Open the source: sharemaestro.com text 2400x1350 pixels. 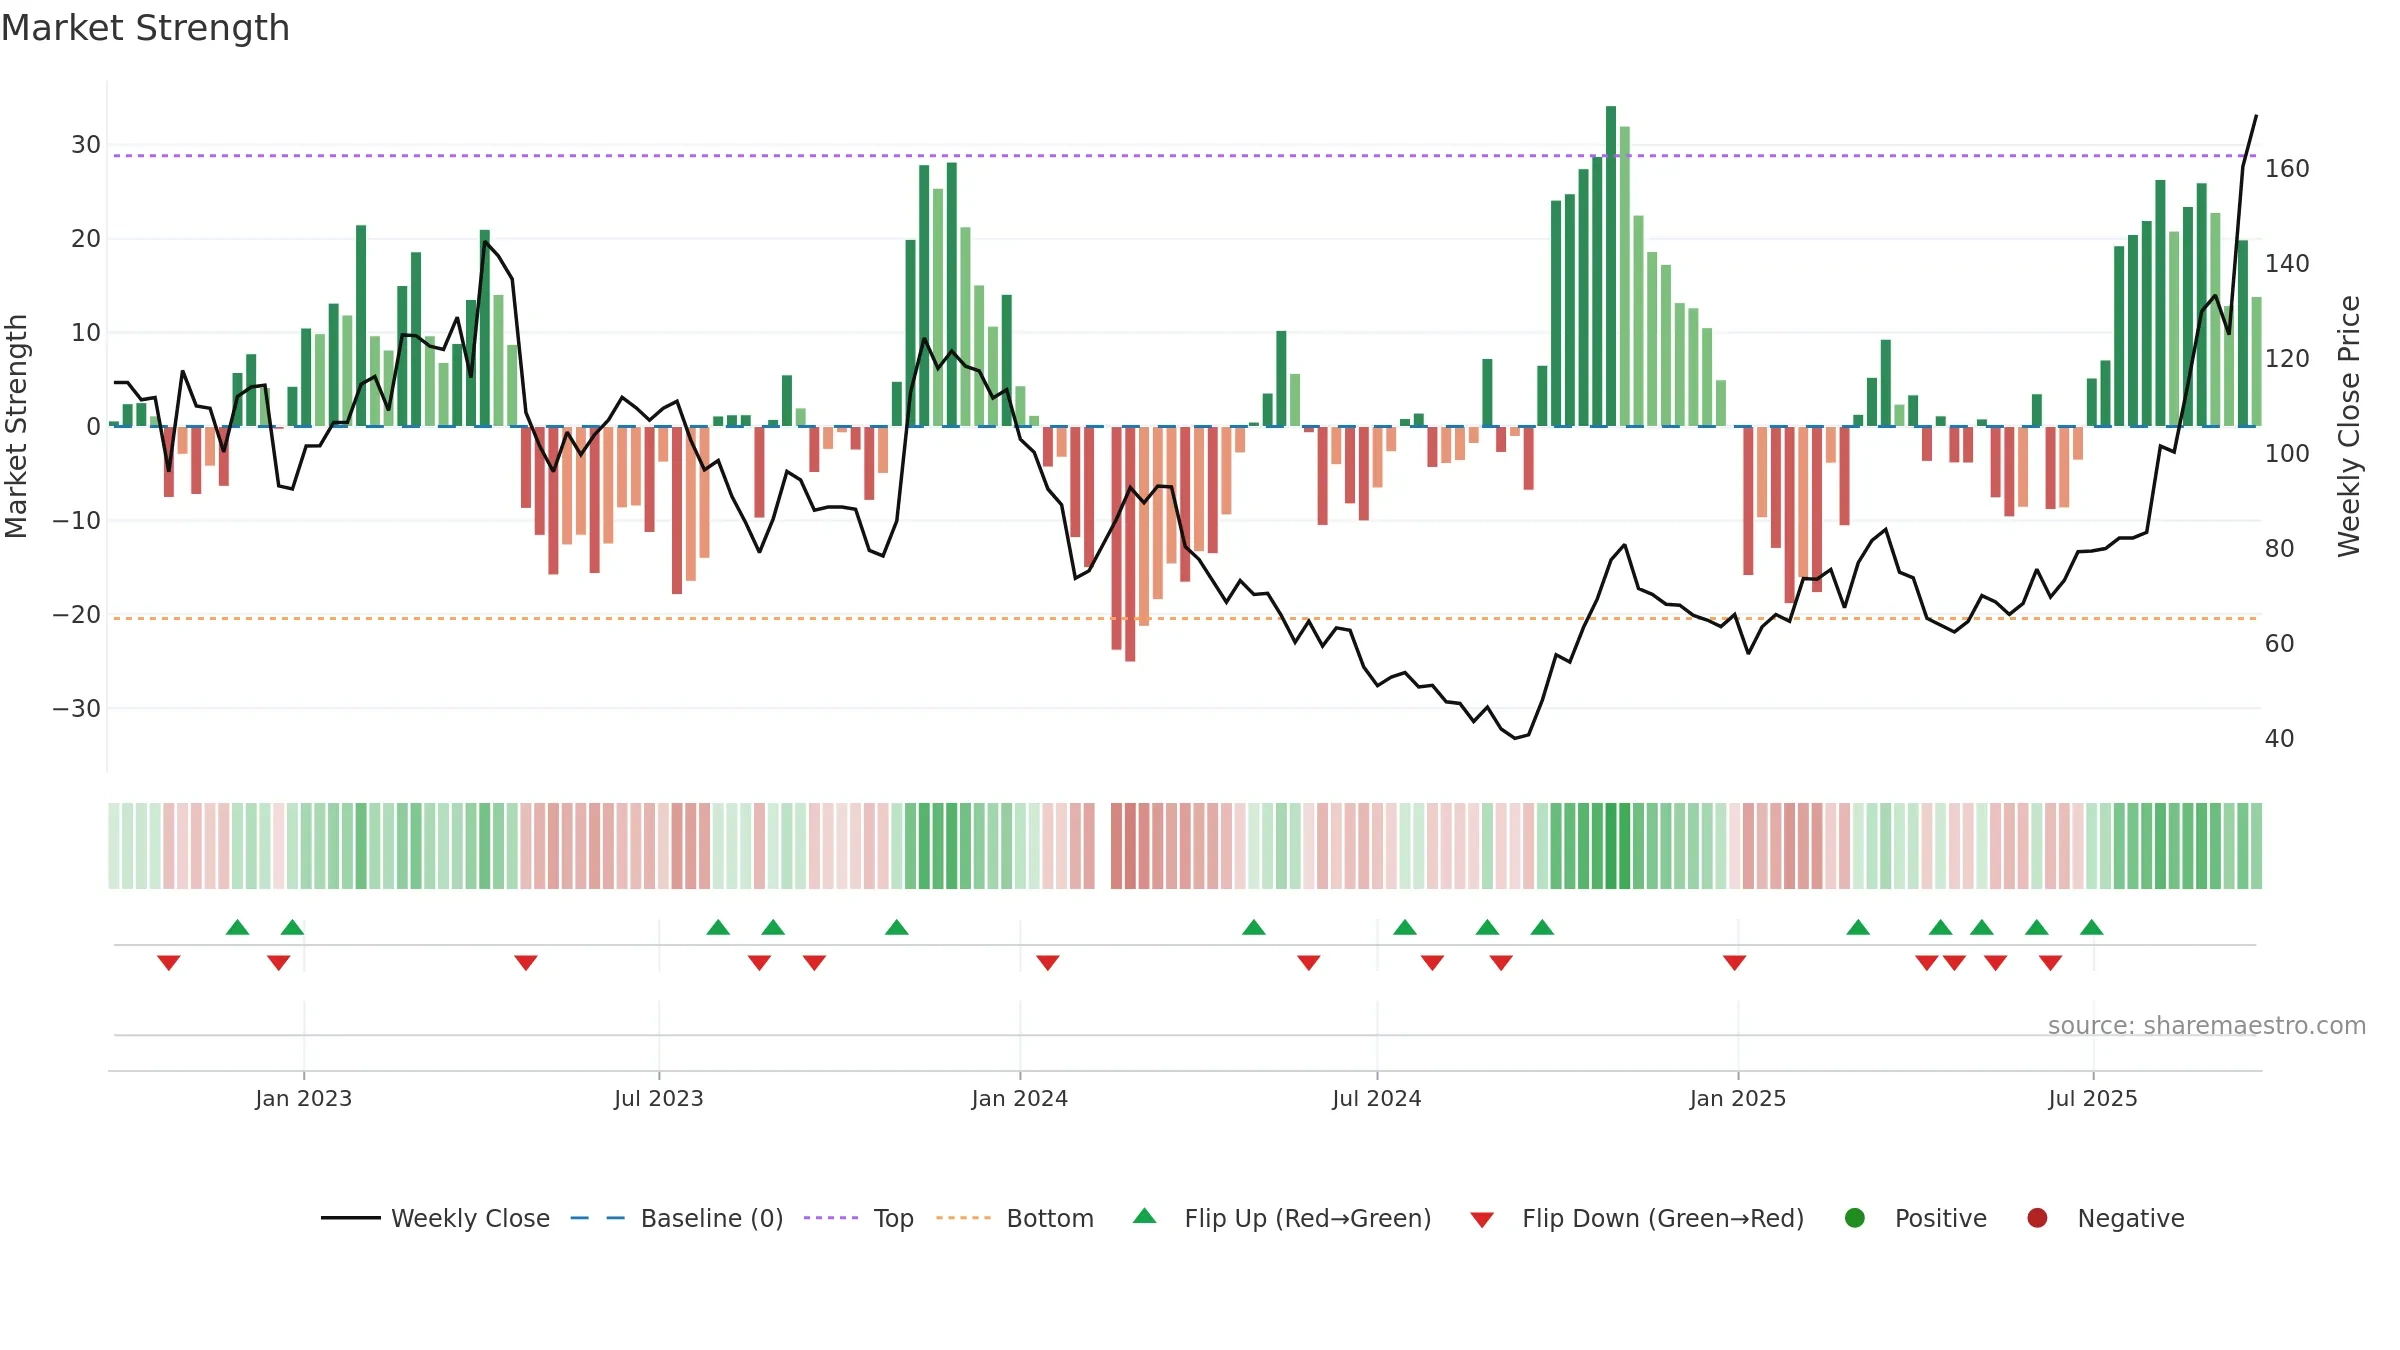[2207, 1026]
